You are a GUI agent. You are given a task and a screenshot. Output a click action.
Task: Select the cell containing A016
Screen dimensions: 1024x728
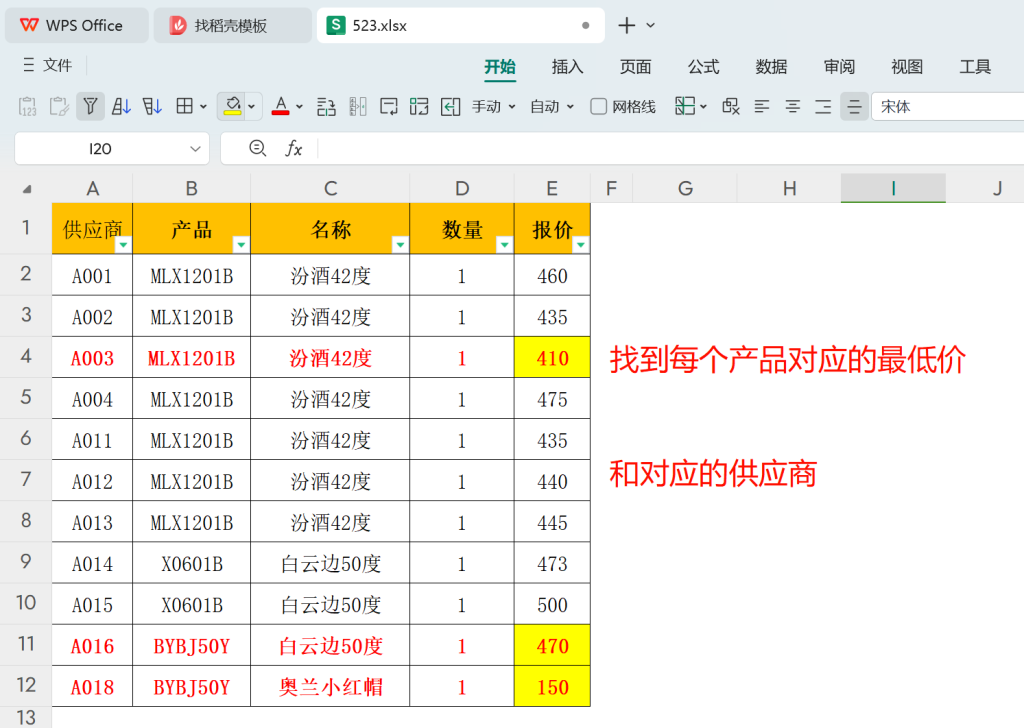click(x=92, y=646)
